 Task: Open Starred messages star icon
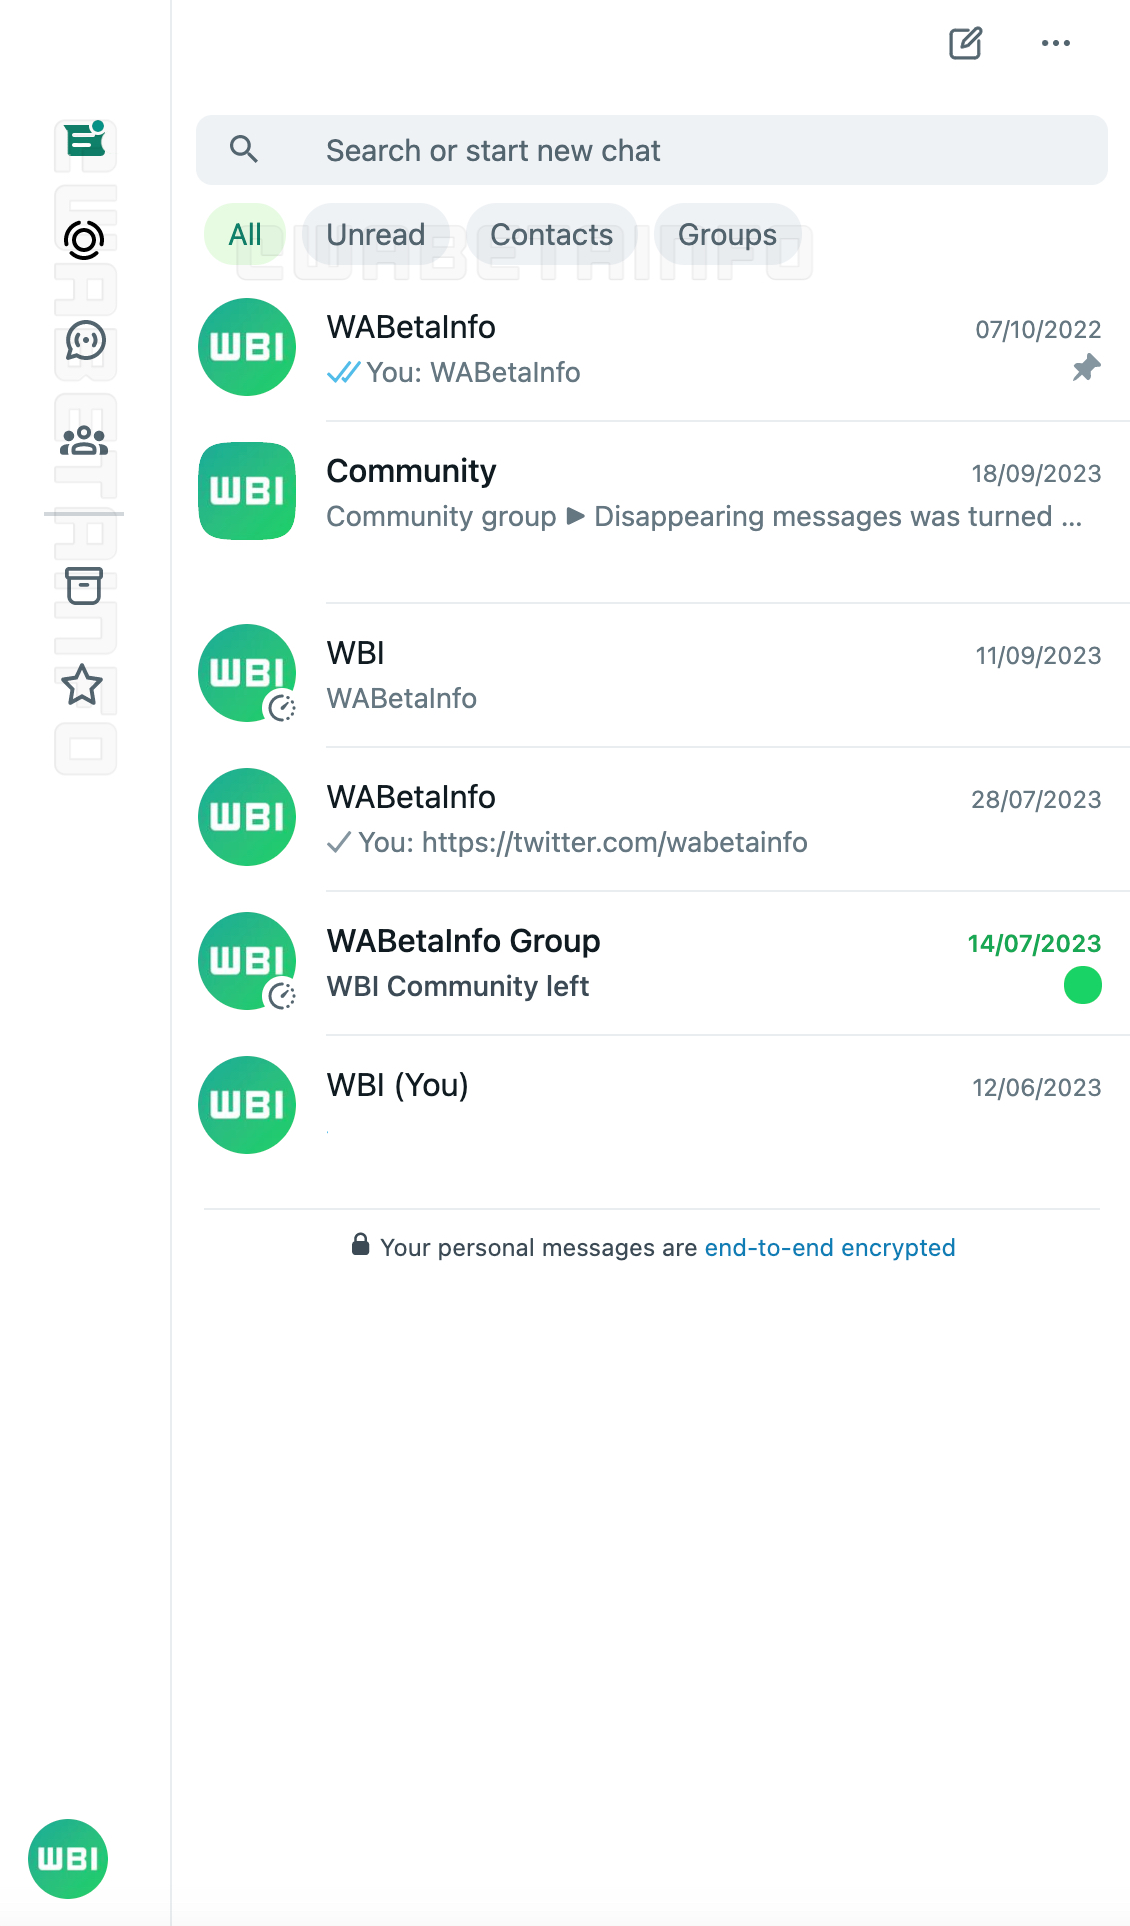(x=82, y=686)
